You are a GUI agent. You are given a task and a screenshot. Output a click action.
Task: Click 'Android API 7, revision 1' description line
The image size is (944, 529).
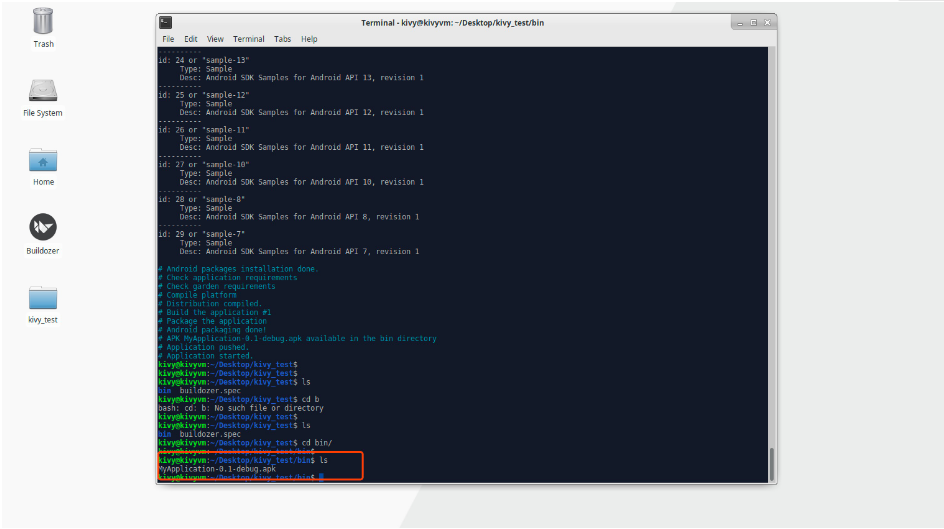point(299,252)
